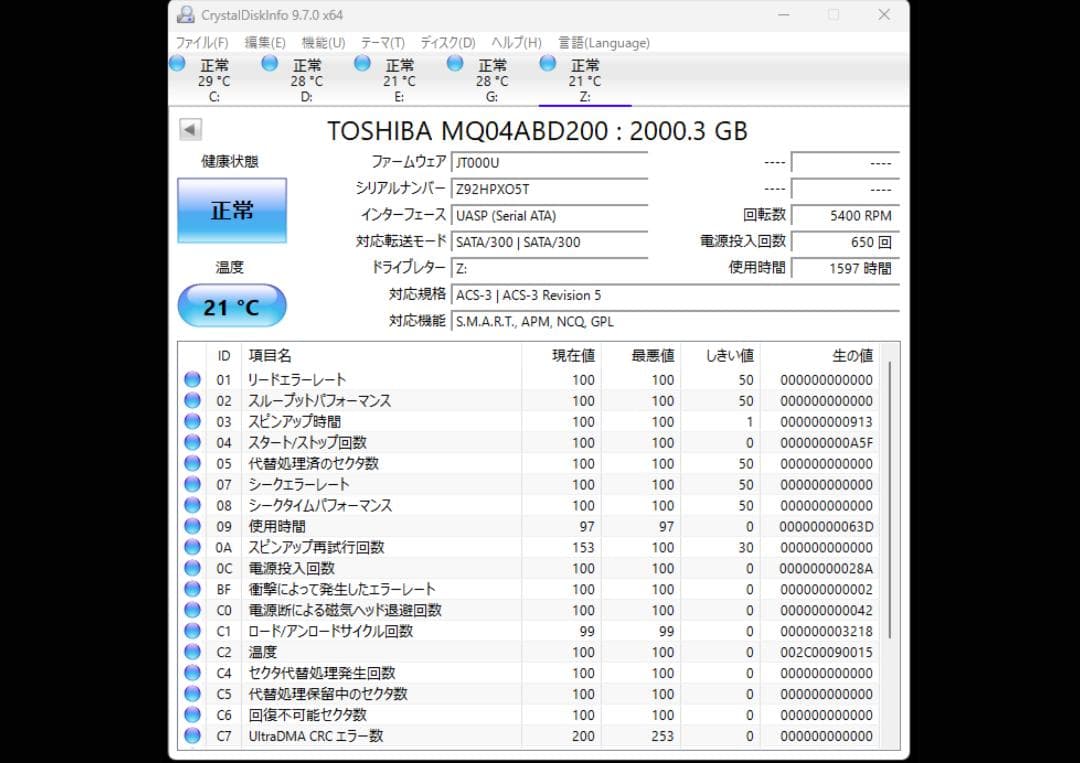The height and width of the screenshot is (763, 1080).
Task: Click status icon of row C5 代替処理保留中のセクタ数
Action: pyautogui.click(x=192, y=693)
